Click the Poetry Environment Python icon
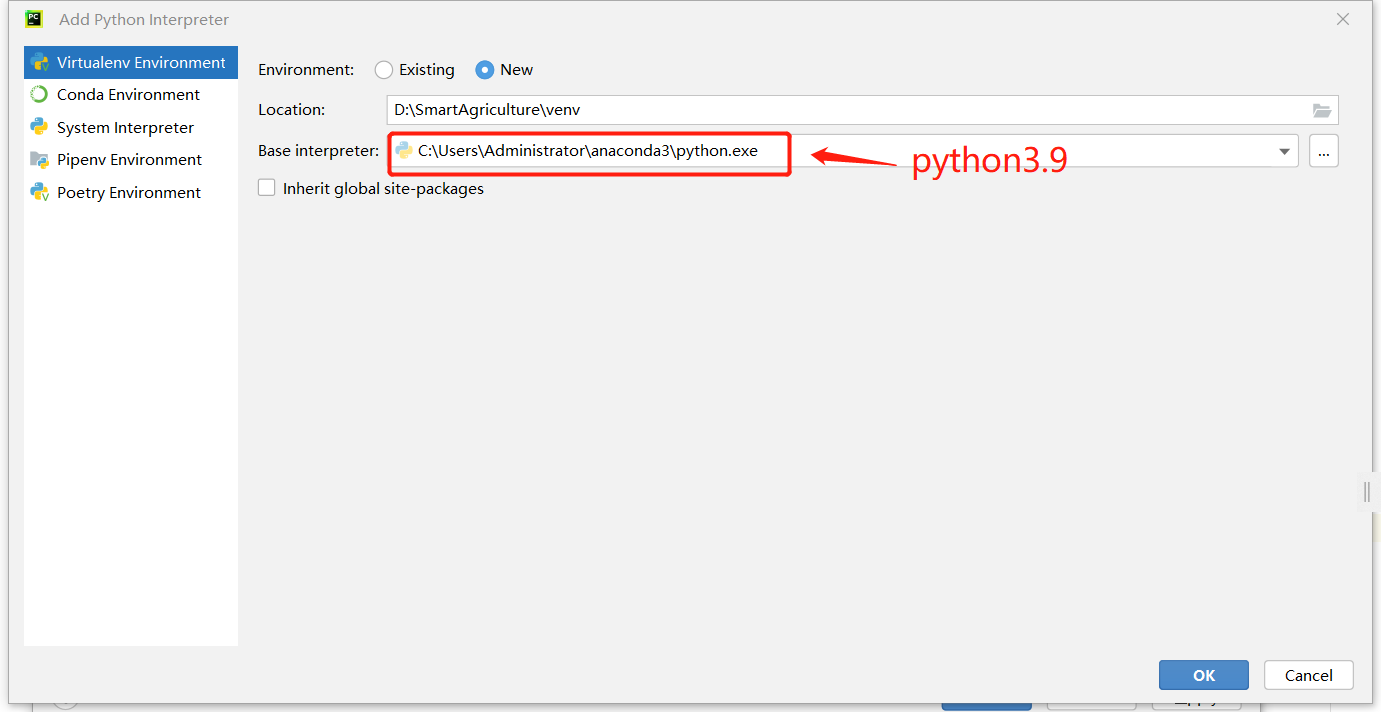Viewport: 1381px width, 712px height. point(40,192)
